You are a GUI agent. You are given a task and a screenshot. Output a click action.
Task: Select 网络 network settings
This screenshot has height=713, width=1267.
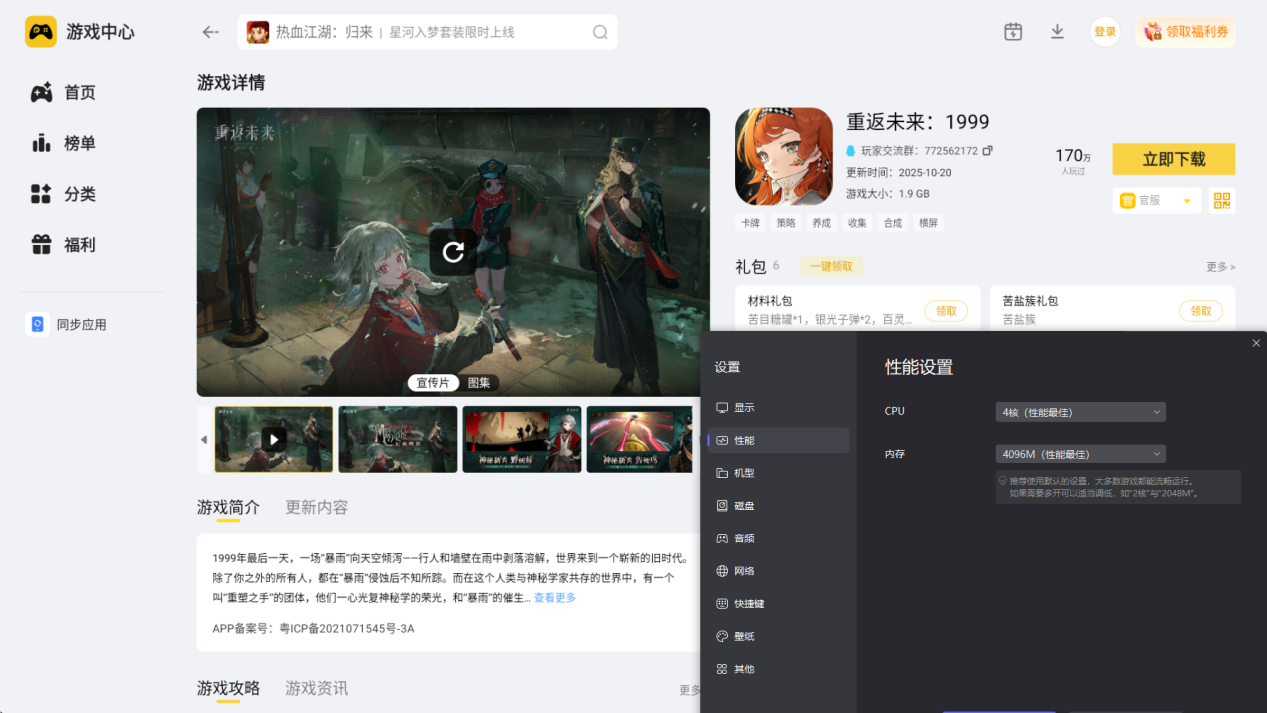tap(744, 571)
